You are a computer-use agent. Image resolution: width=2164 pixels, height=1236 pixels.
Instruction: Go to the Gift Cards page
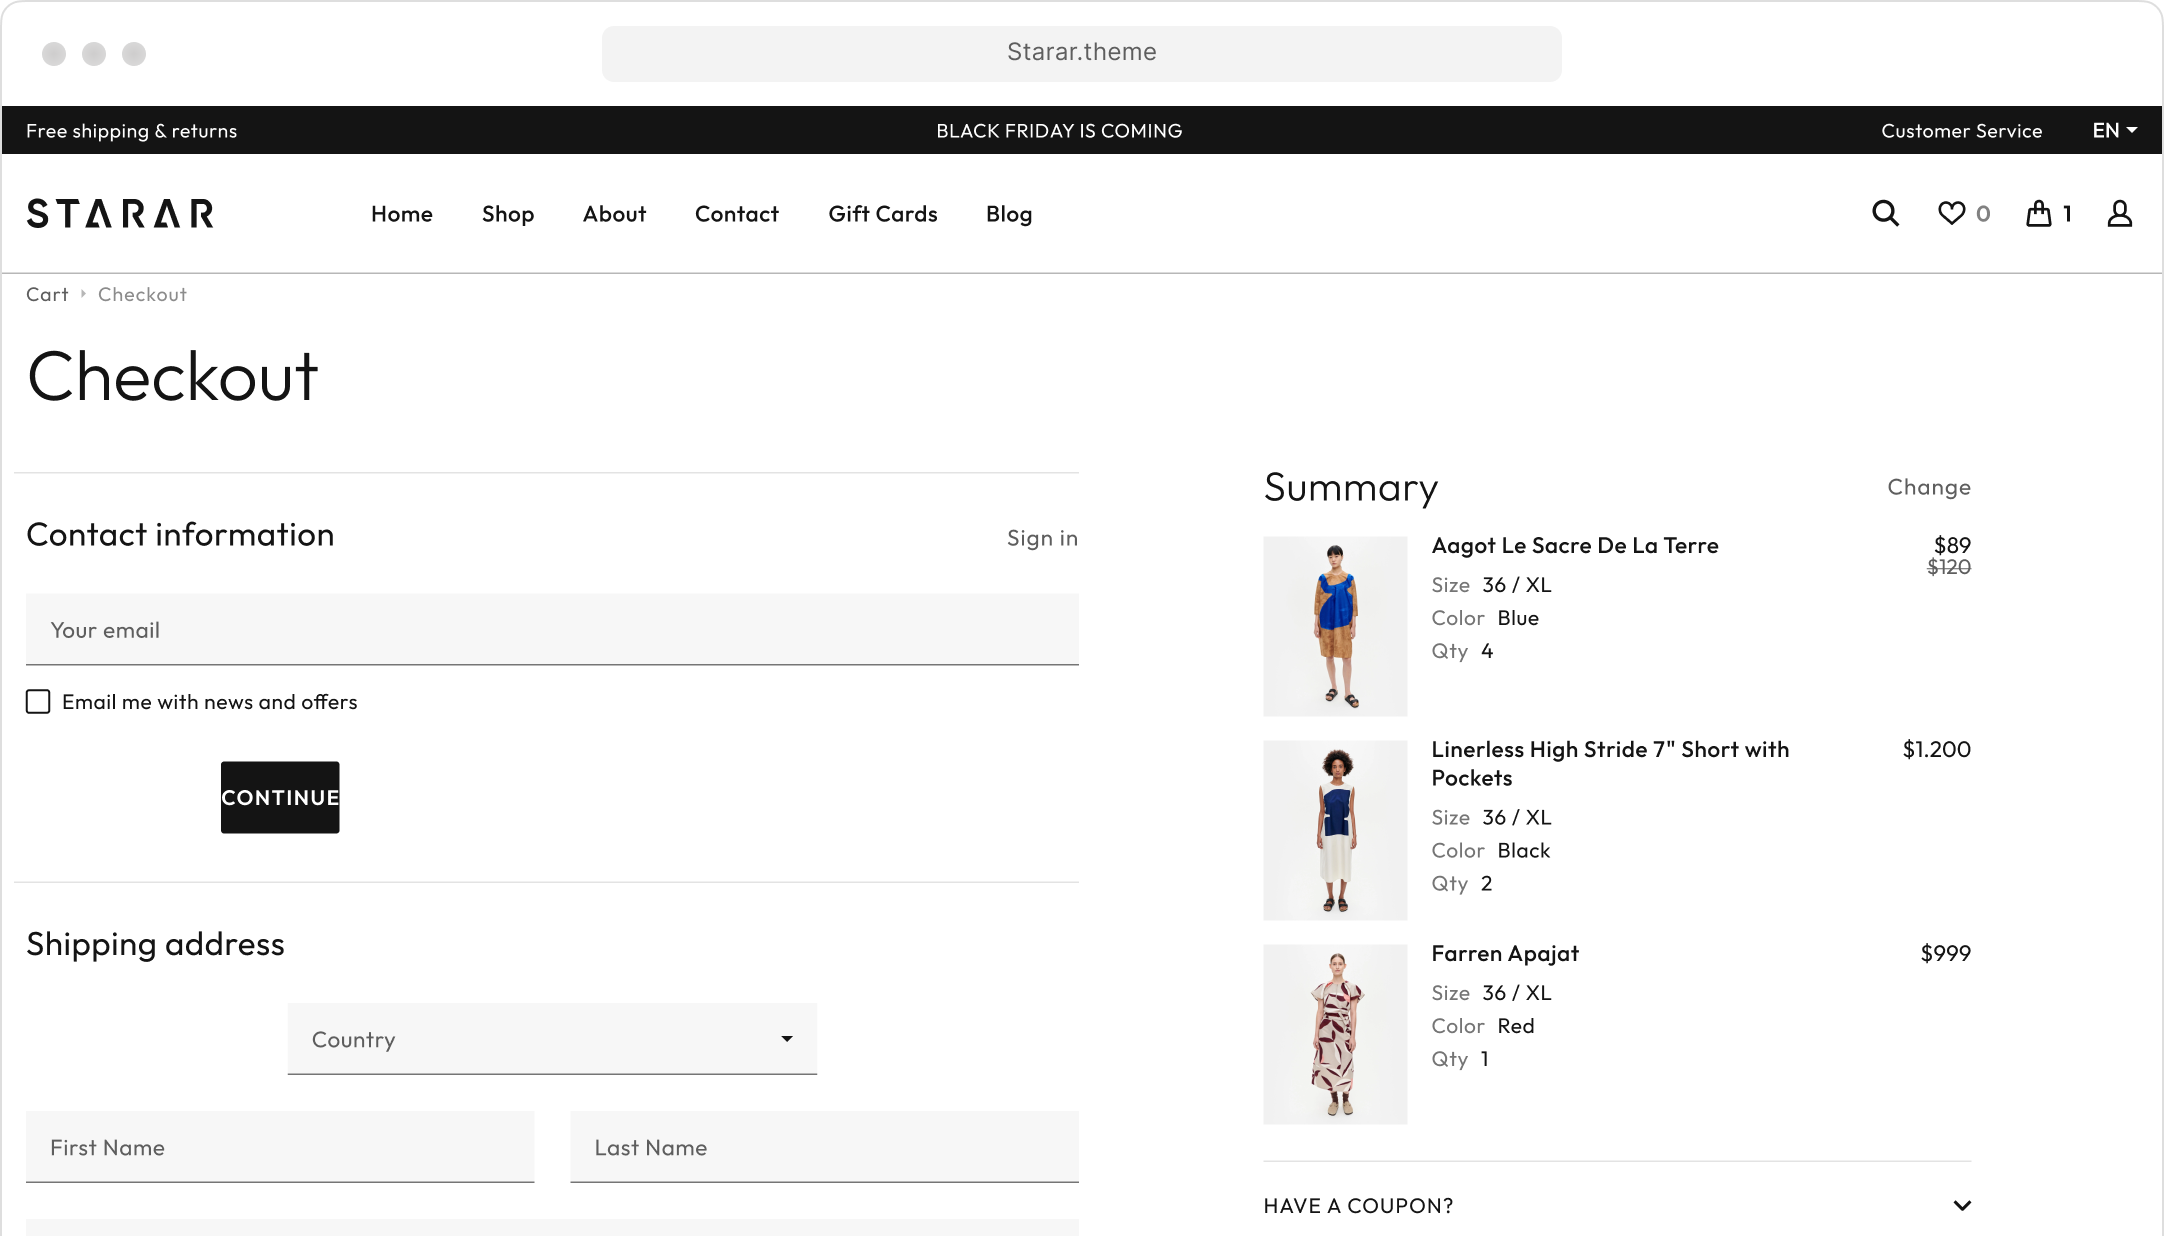(882, 214)
